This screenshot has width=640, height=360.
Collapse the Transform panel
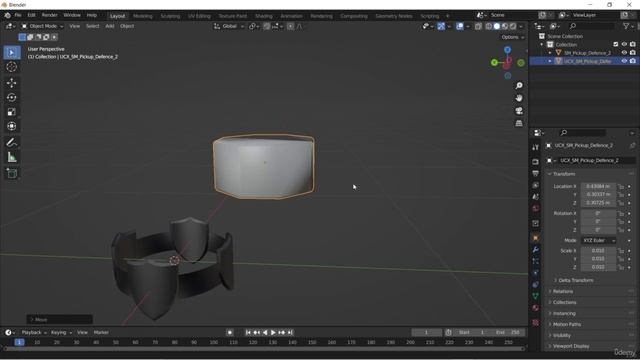[x=564, y=174]
